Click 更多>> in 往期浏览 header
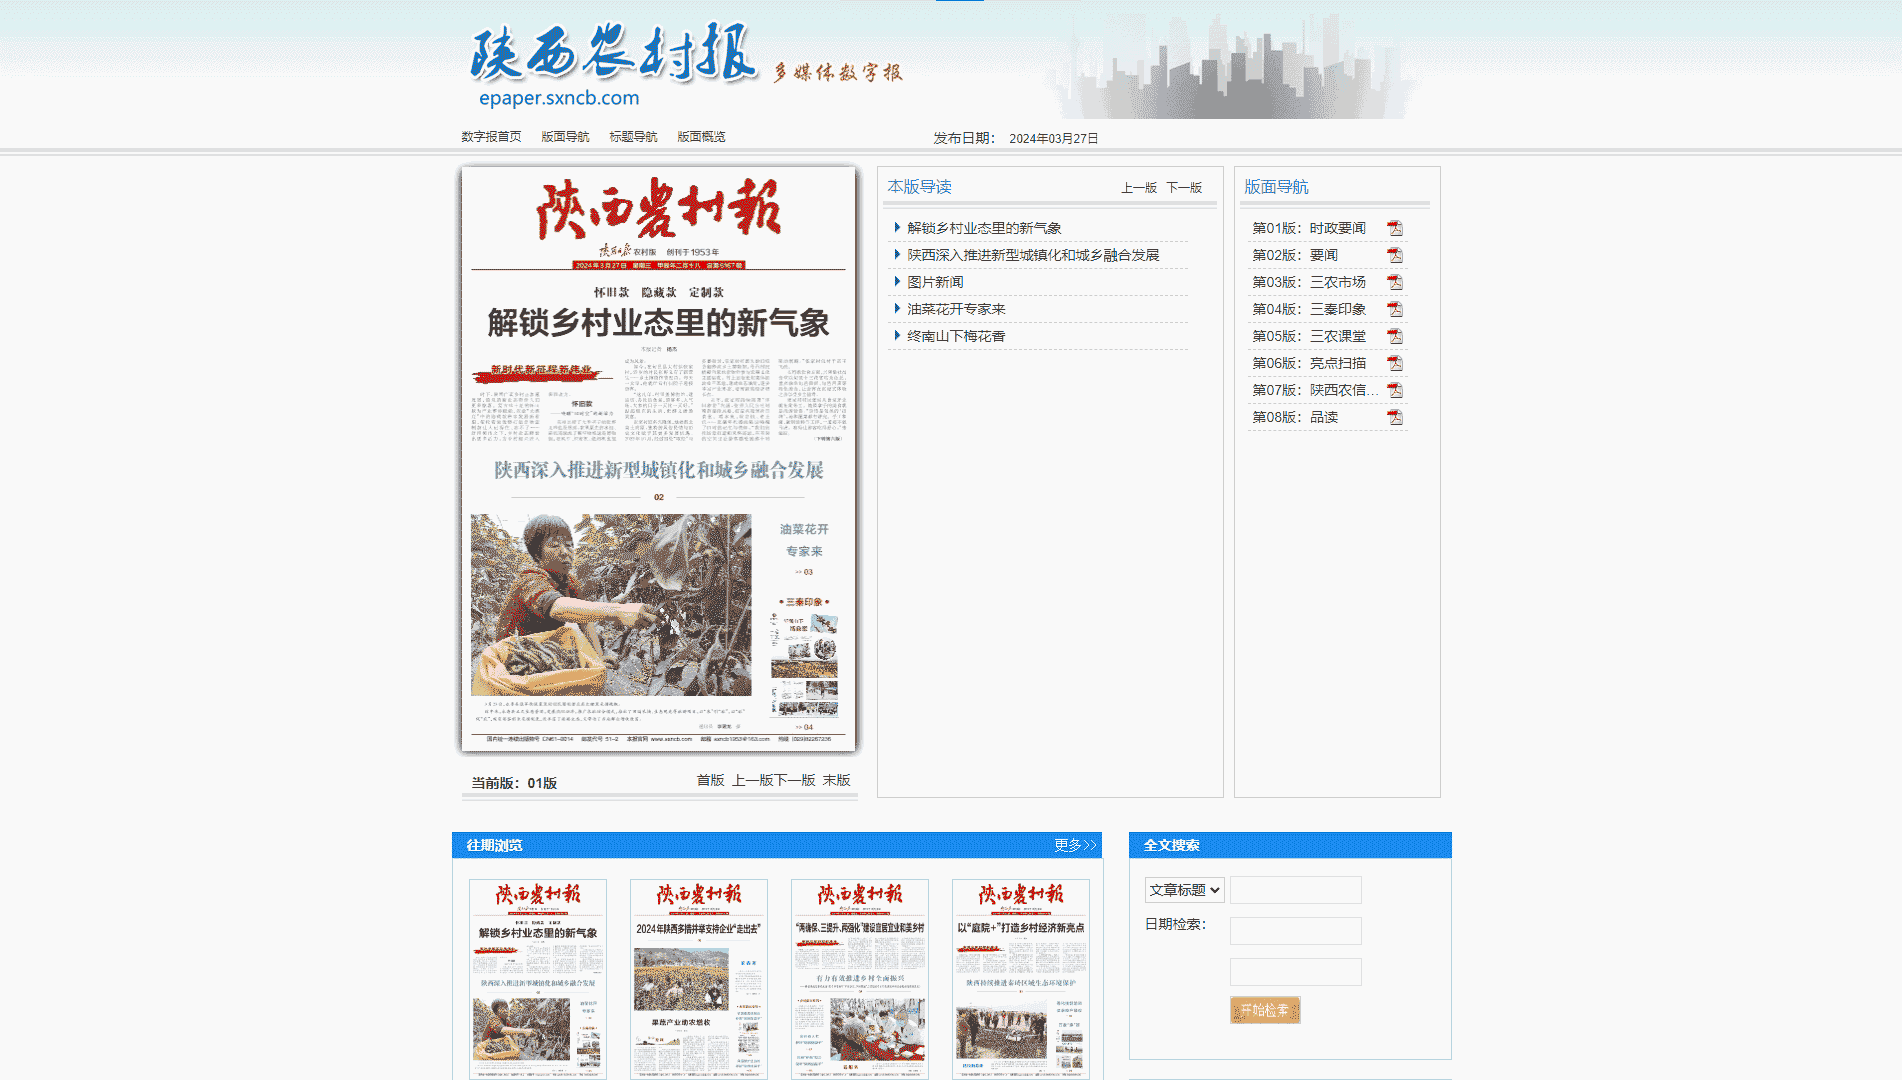The width and height of the screenshot is (1902, 1080). 1075,845
